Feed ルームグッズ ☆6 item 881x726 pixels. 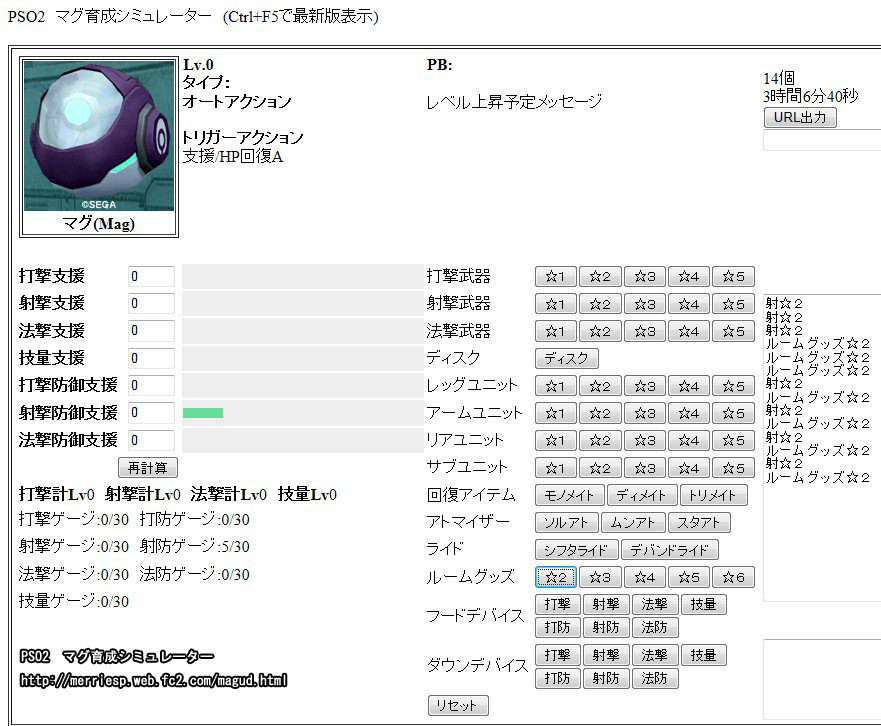(733, 577)
